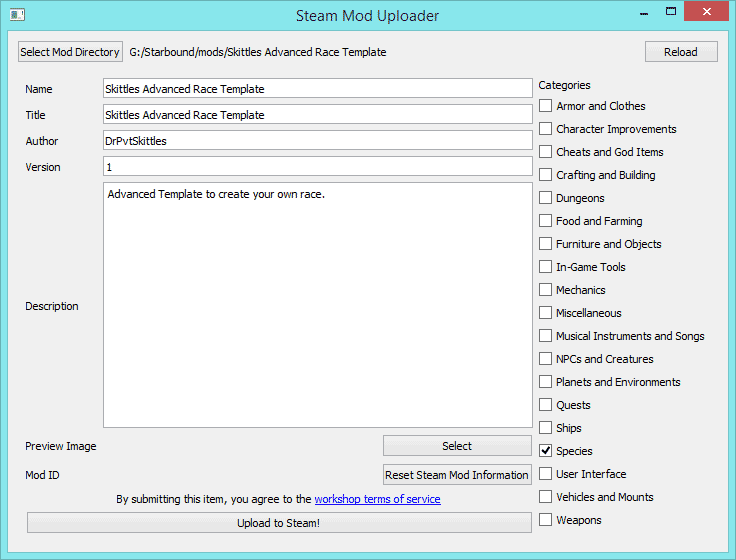Tick the Mechanics checkbox
Viewport: 736px width, 560px height.
(x=545, y=290)
